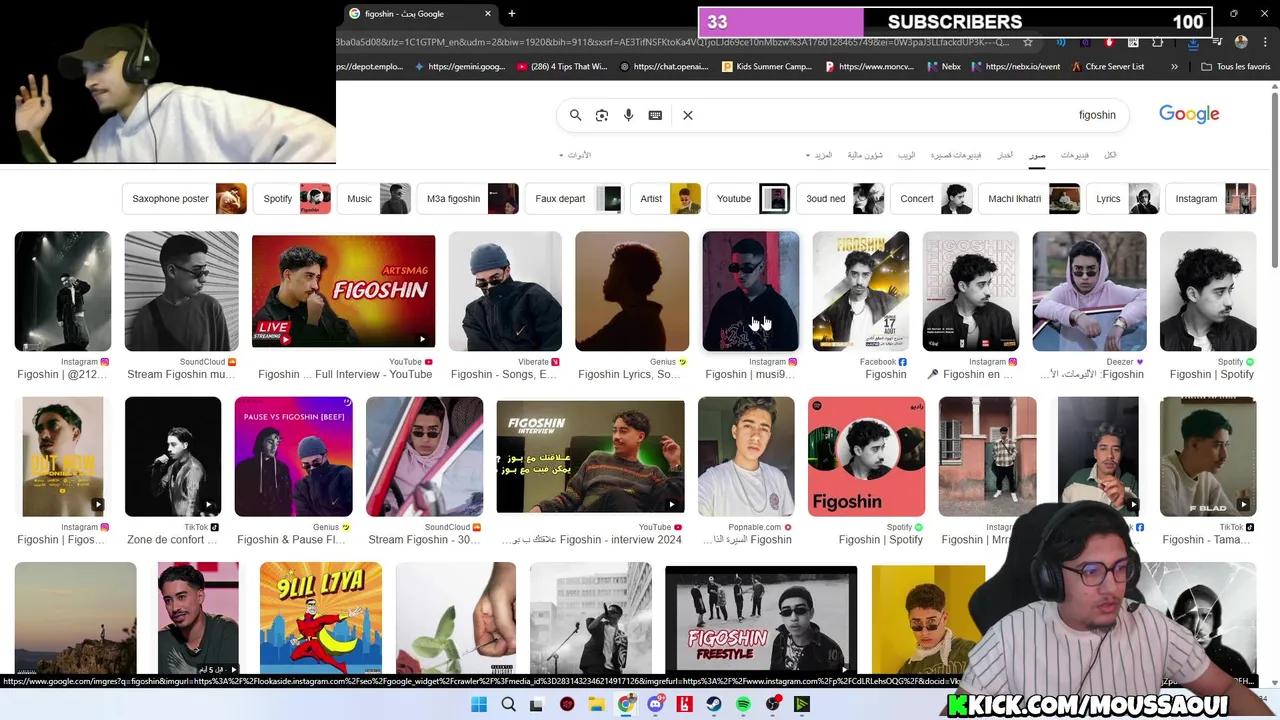1280x720 pixels.
Task: Open the Windows Start menu
Action: click(x=479, y=705)
